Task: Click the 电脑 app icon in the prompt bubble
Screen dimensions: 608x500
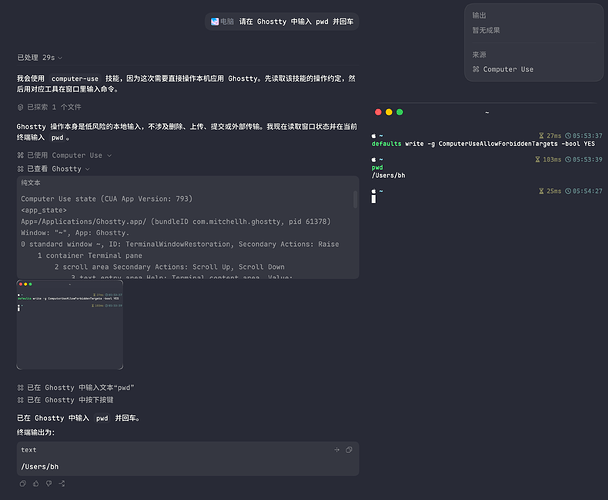Action: point(214,21)
